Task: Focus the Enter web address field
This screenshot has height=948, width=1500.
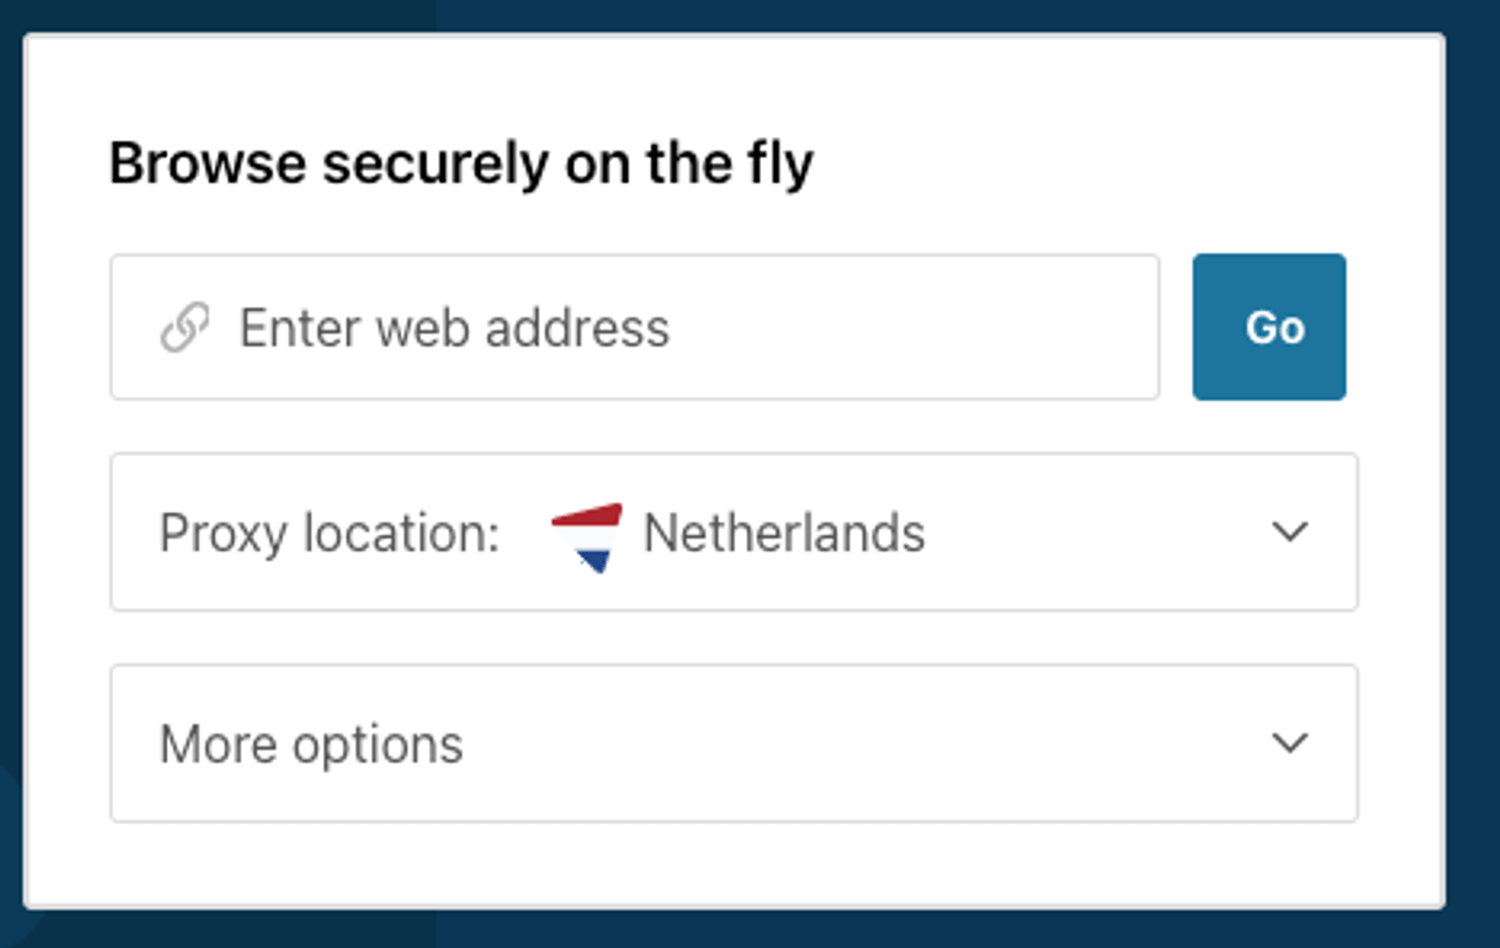Action: click(x=635, y=327)
